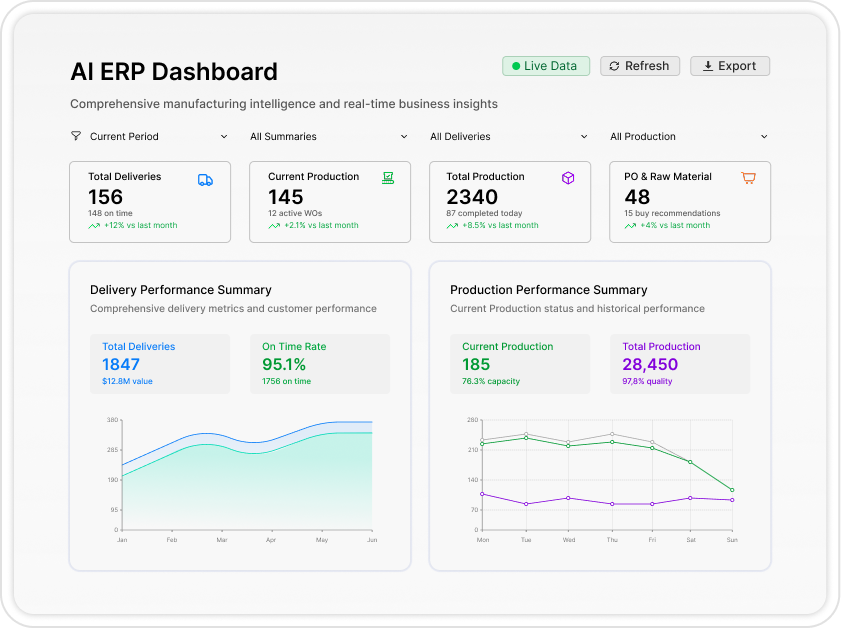Select the On Time Rate 95.1% tile
This screenshot has height=628, width=841.
(x=319, y=364)
